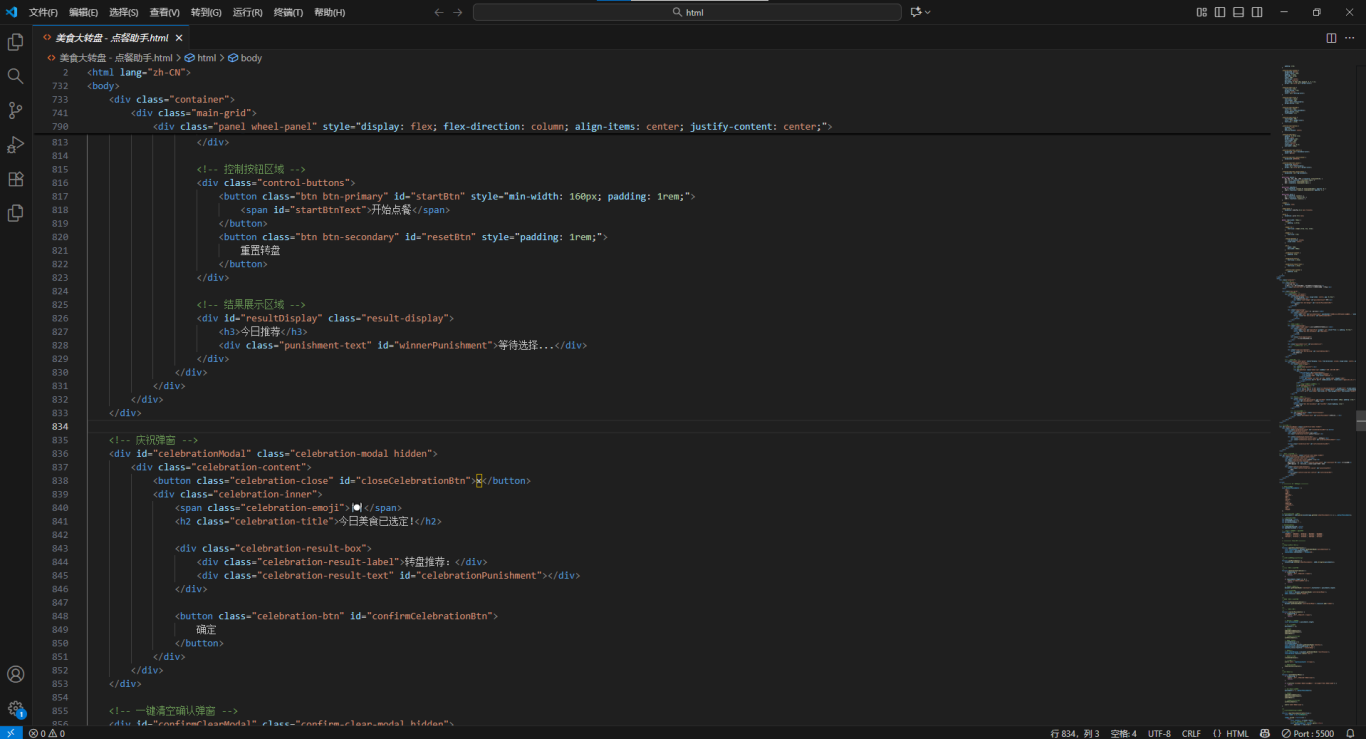Open the Search view in activity bar

(x=15, y=76)
